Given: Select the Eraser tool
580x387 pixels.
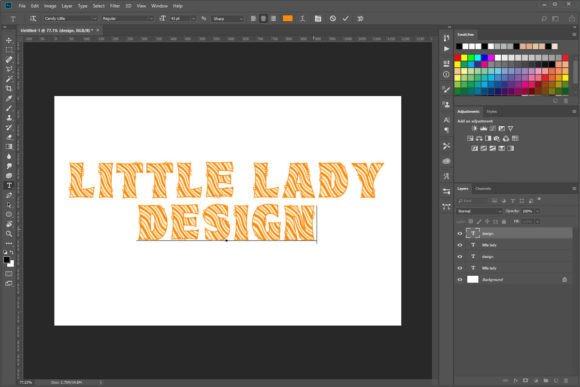Looking at the screenshot, I should [9, 137].
